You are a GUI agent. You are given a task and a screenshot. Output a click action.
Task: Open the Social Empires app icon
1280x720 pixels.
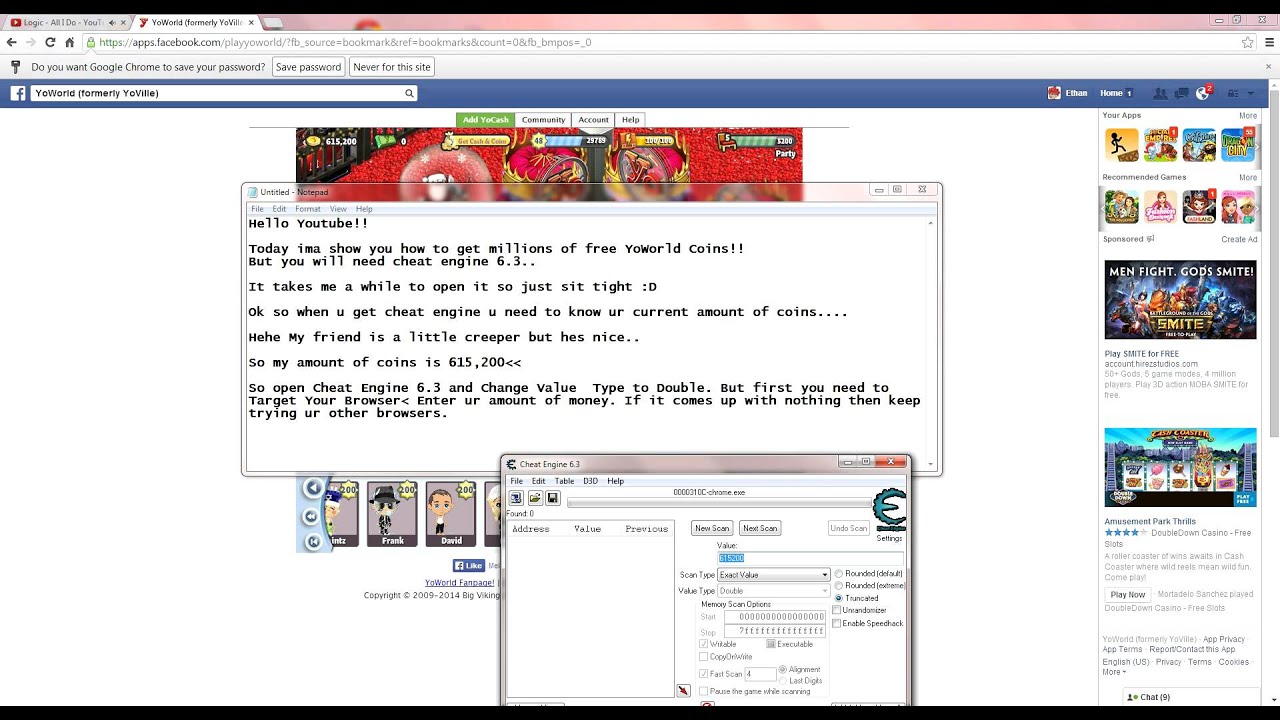pyautogui.click(x=1160, y=145)
